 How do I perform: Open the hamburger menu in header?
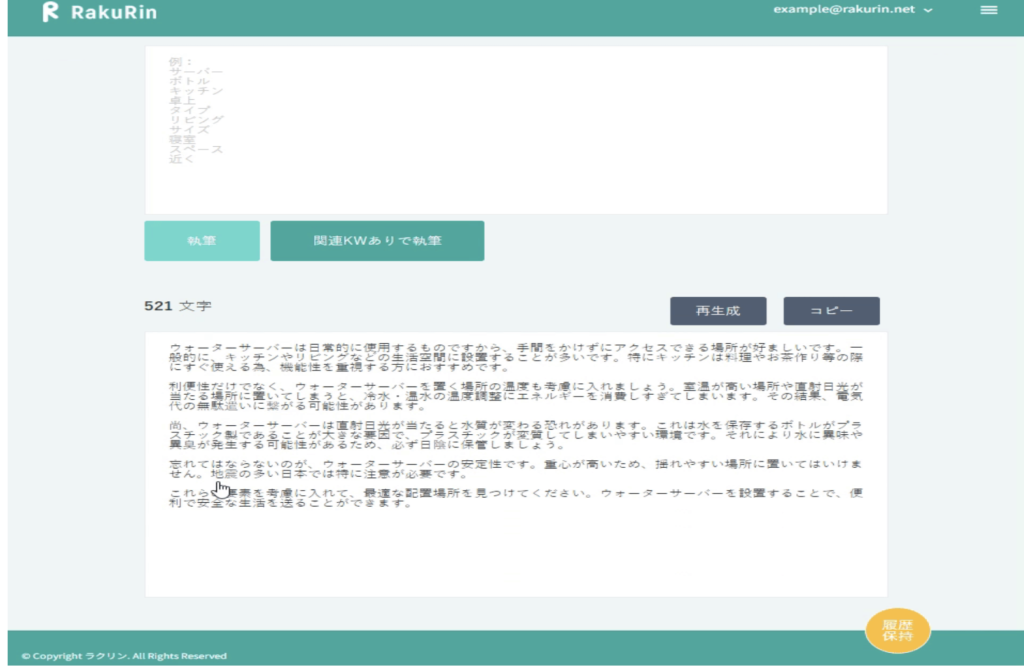tap(988, 10)
